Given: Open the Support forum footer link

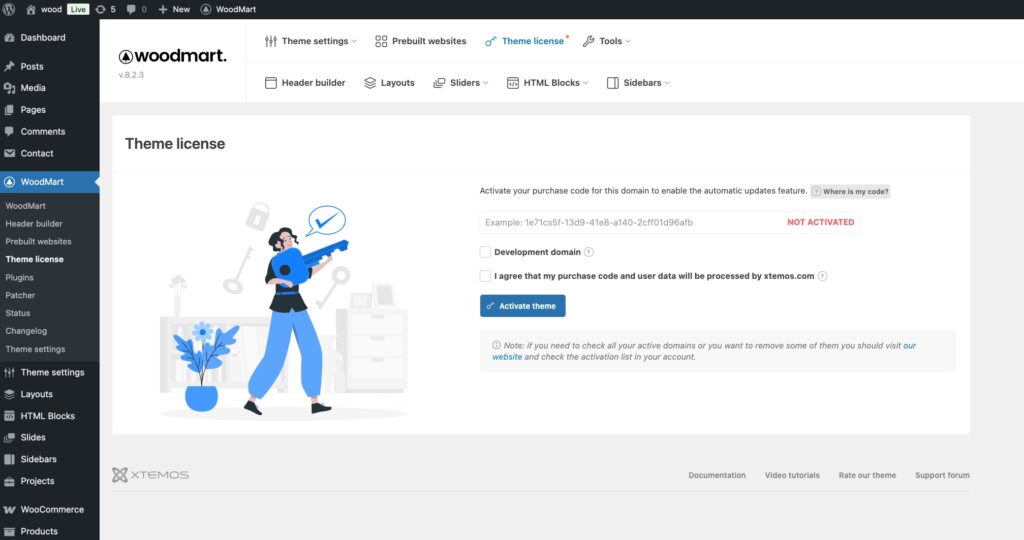Looking at the screenshot, I should (x=942, y=475).
